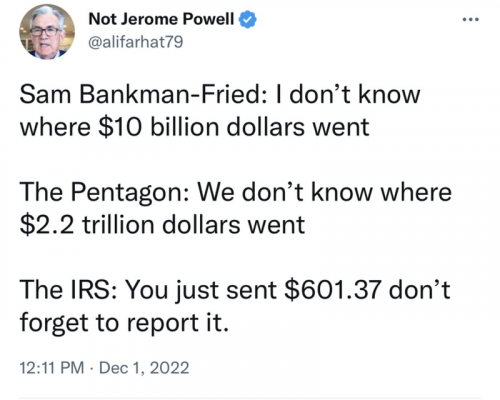The image size is (500, 400).
Task: Click The IRS text in tweet
Action: (x=65, y=289)
